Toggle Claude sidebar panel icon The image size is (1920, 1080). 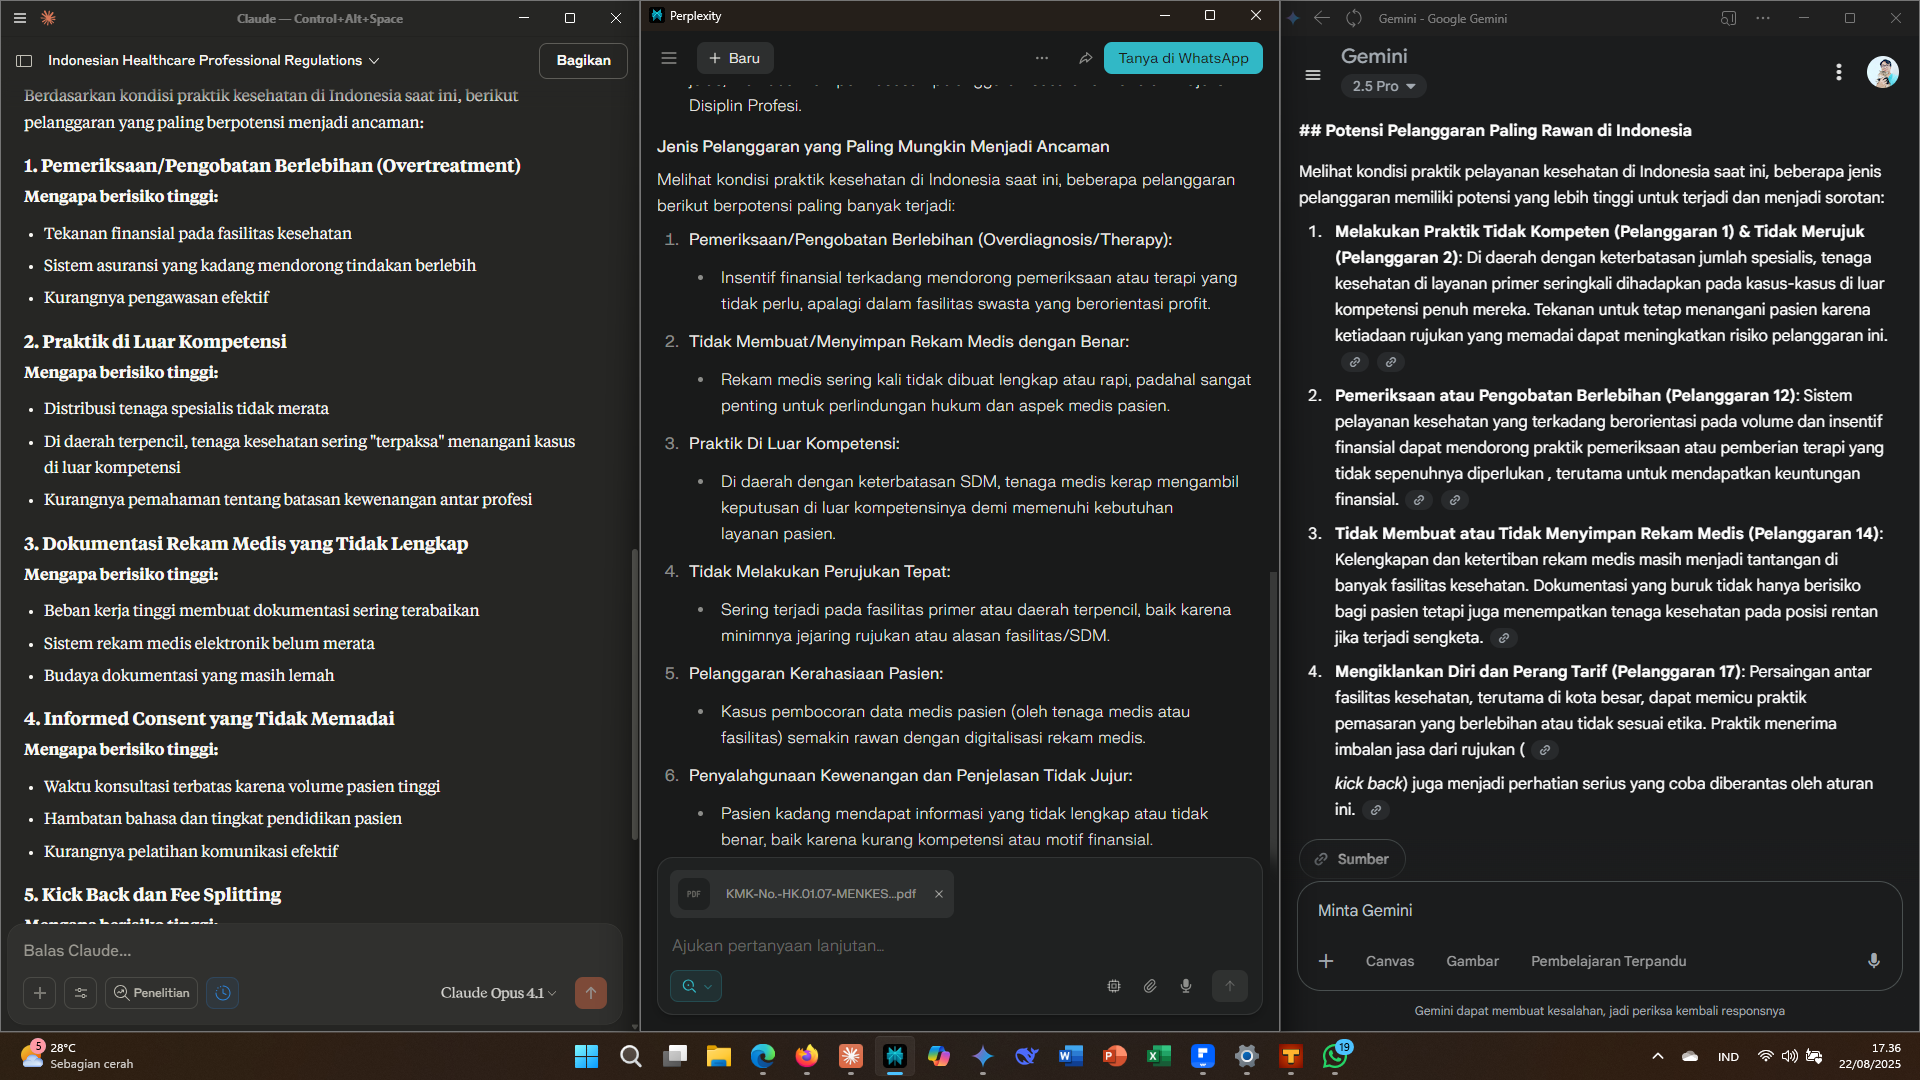tap(24, 61)
